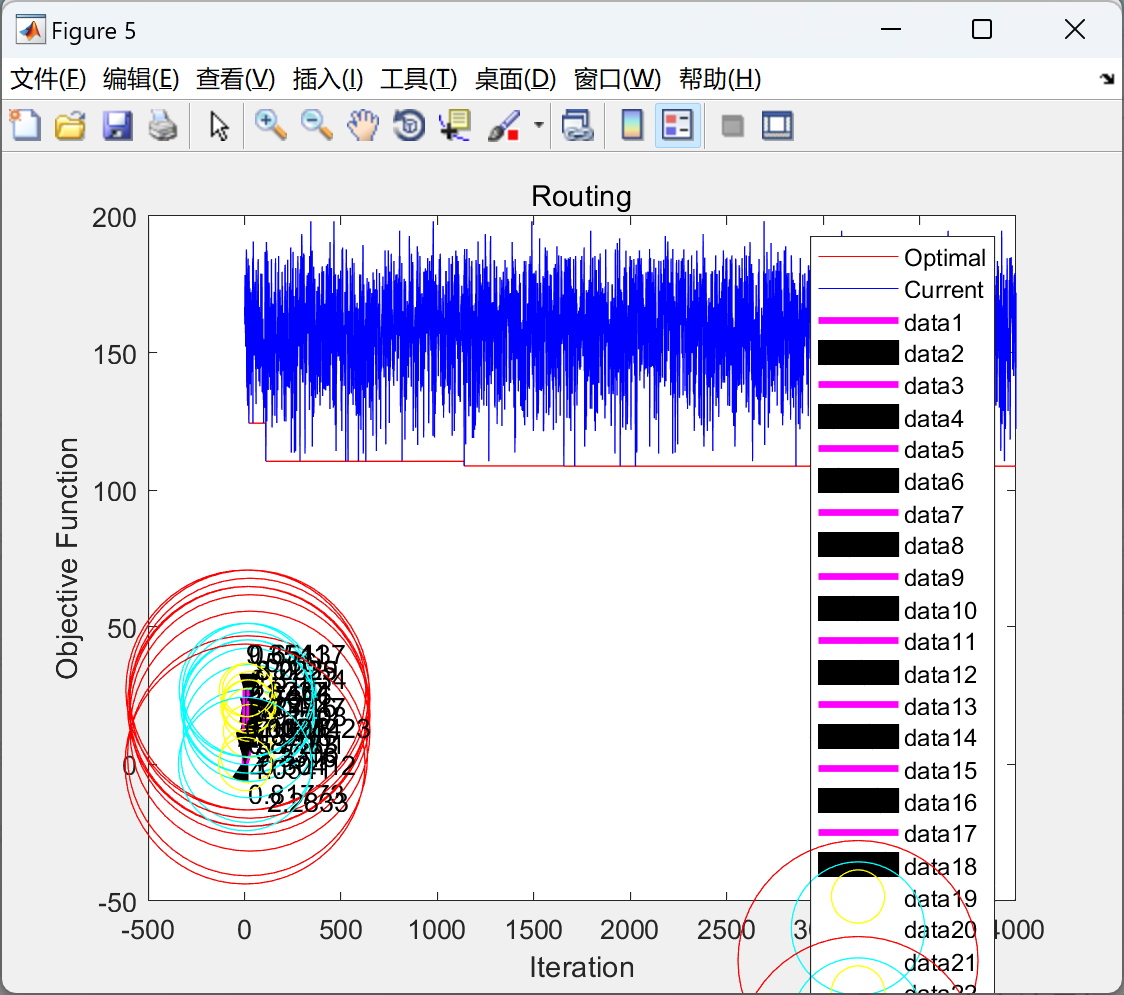Maximize the Figure 5 window

point(982,29)
